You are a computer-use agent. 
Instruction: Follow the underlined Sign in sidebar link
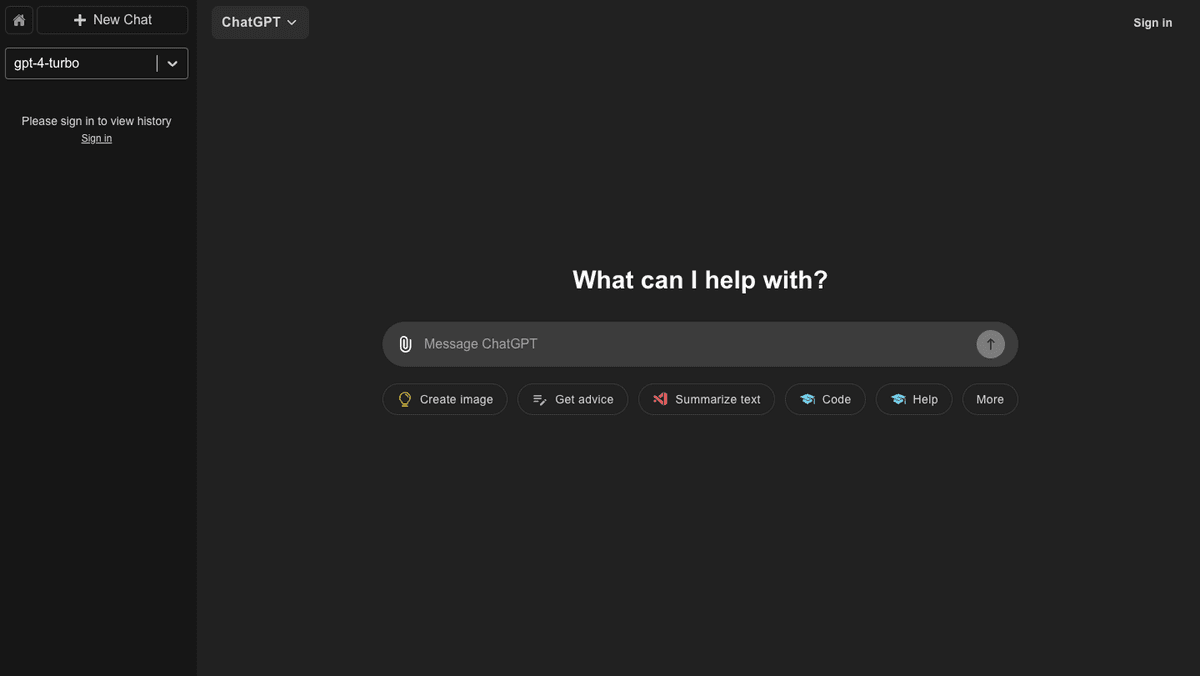pos(96,138)
